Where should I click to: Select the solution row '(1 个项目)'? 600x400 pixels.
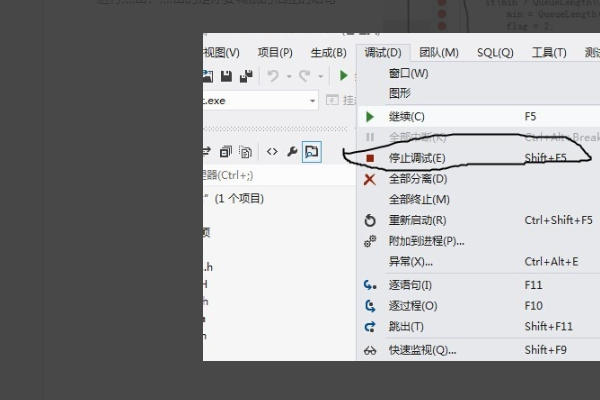[x=239, y=198]
